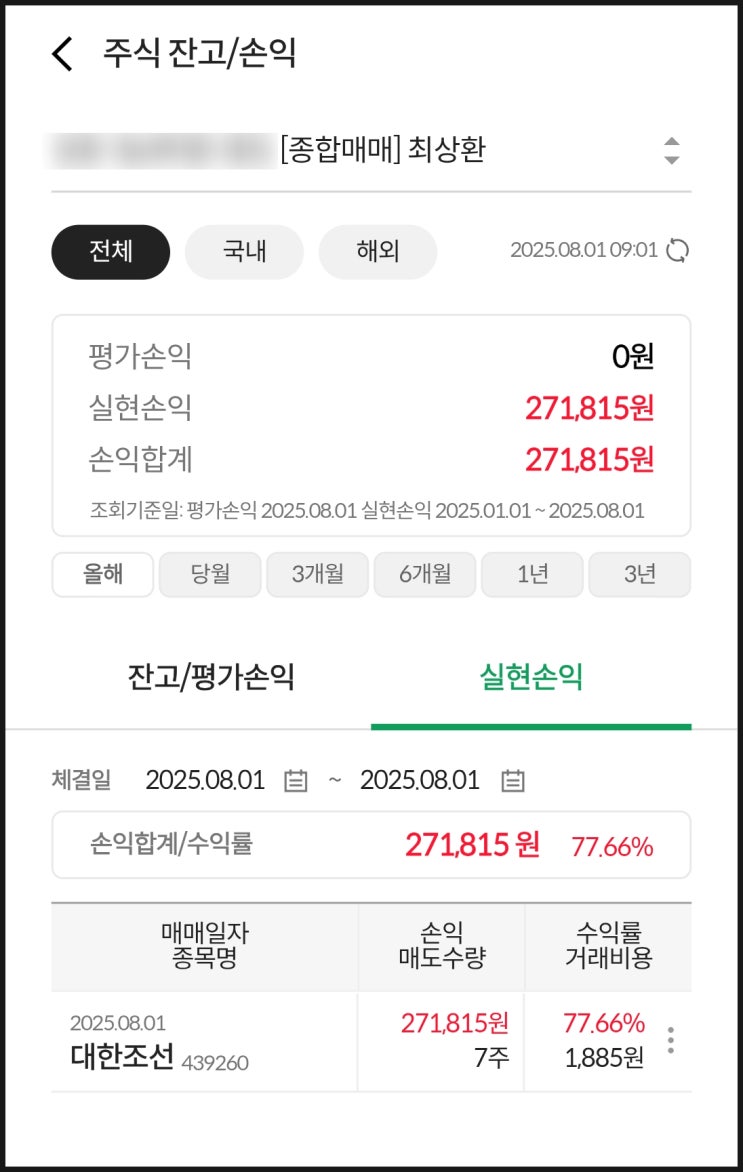Choose the 당월 period option
Viewport: 743px width, 1172px height.
[210, 574]
